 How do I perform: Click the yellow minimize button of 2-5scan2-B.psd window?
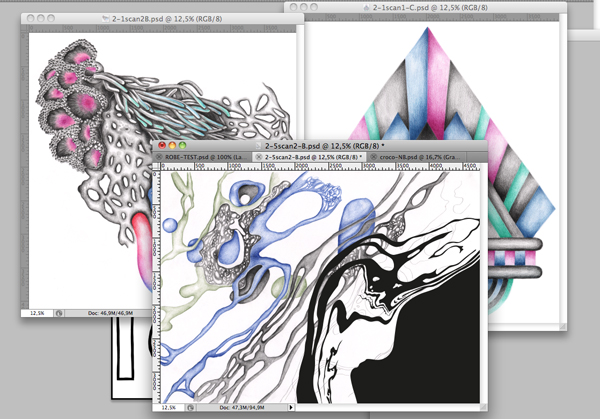tap(172, 145)
